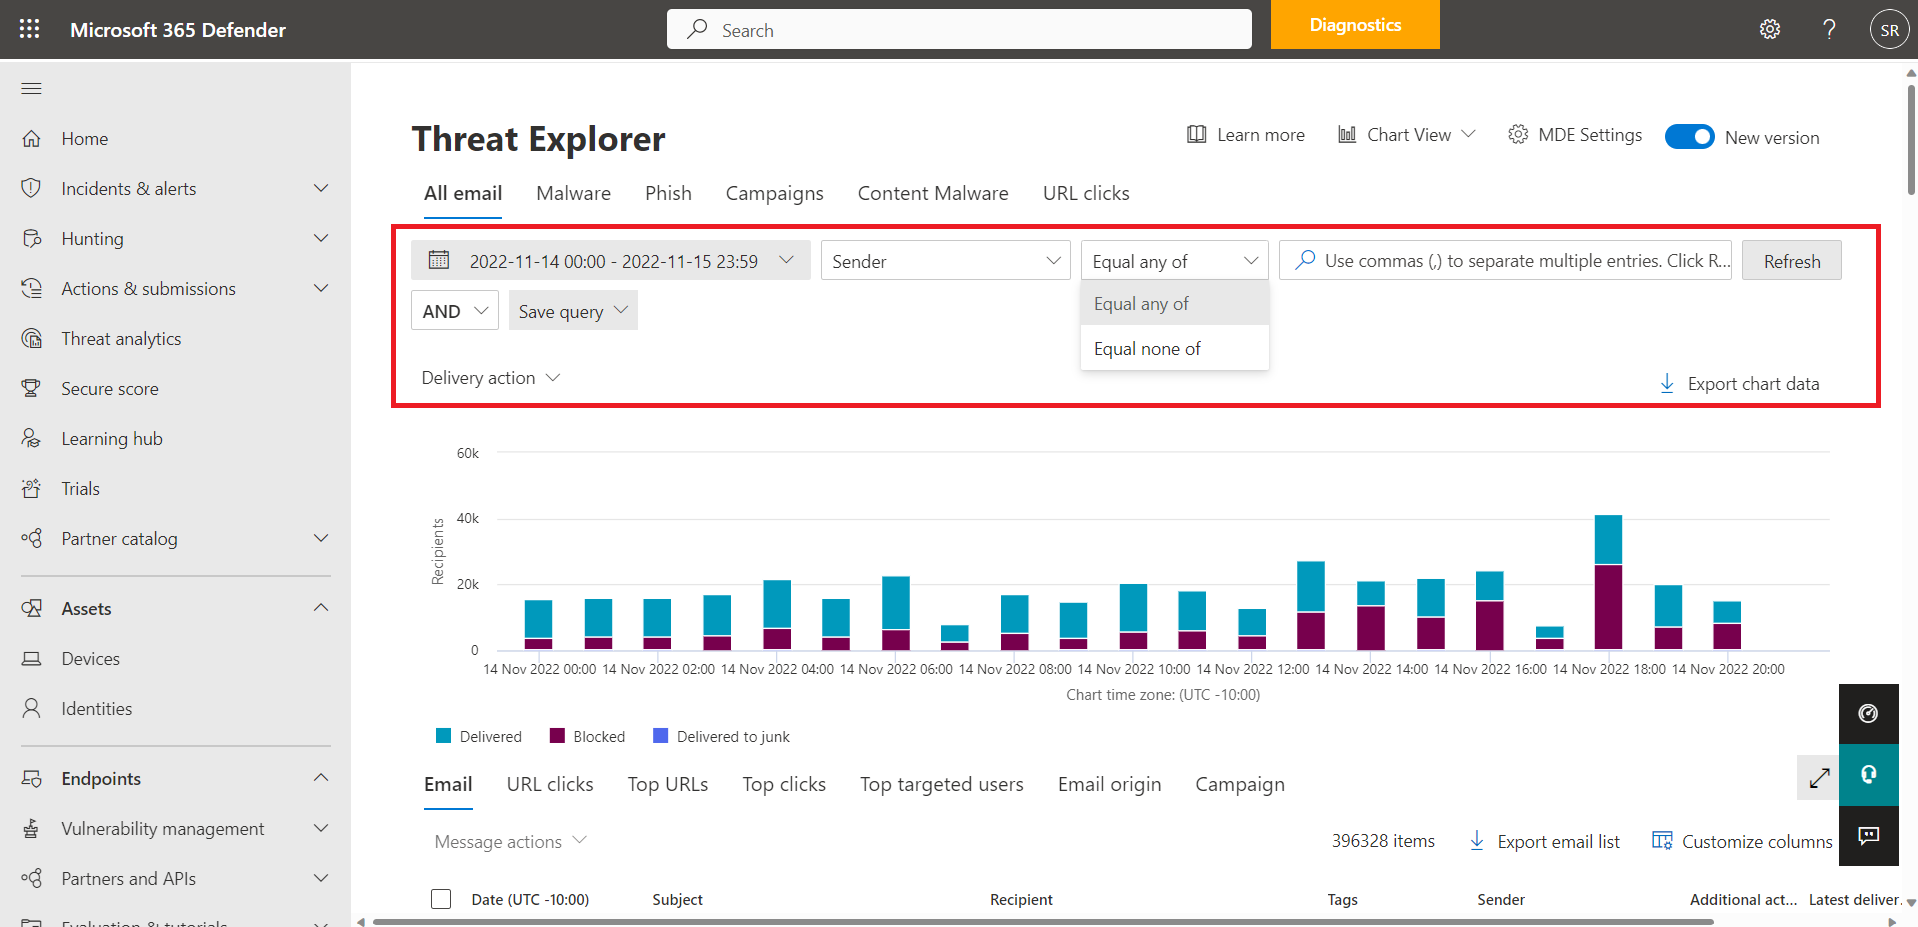Toggle the New version switch

click(x=1689, y=137)
